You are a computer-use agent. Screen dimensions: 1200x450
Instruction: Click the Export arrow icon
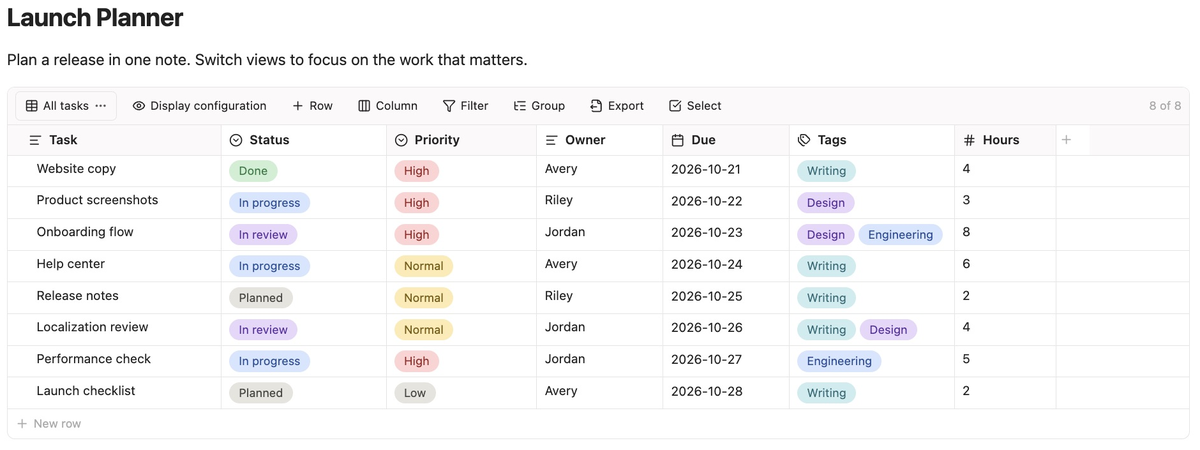(x=596, y=106)
